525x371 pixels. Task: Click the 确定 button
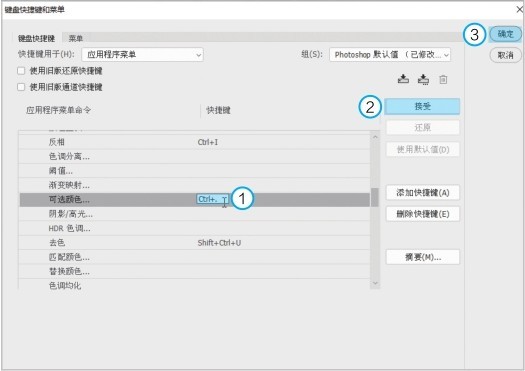point(506,34)
